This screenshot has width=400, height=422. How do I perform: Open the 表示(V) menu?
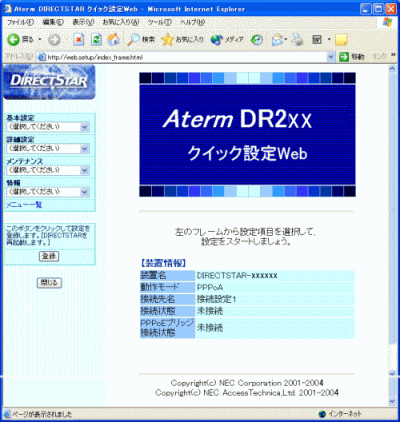[x=83, y=22]
